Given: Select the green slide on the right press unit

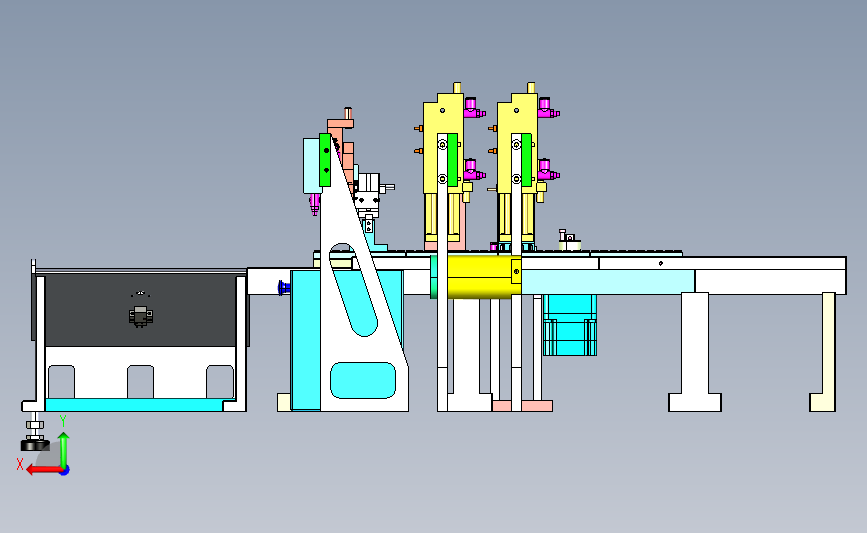Looking at the screenshot, I should pos(526,160).
